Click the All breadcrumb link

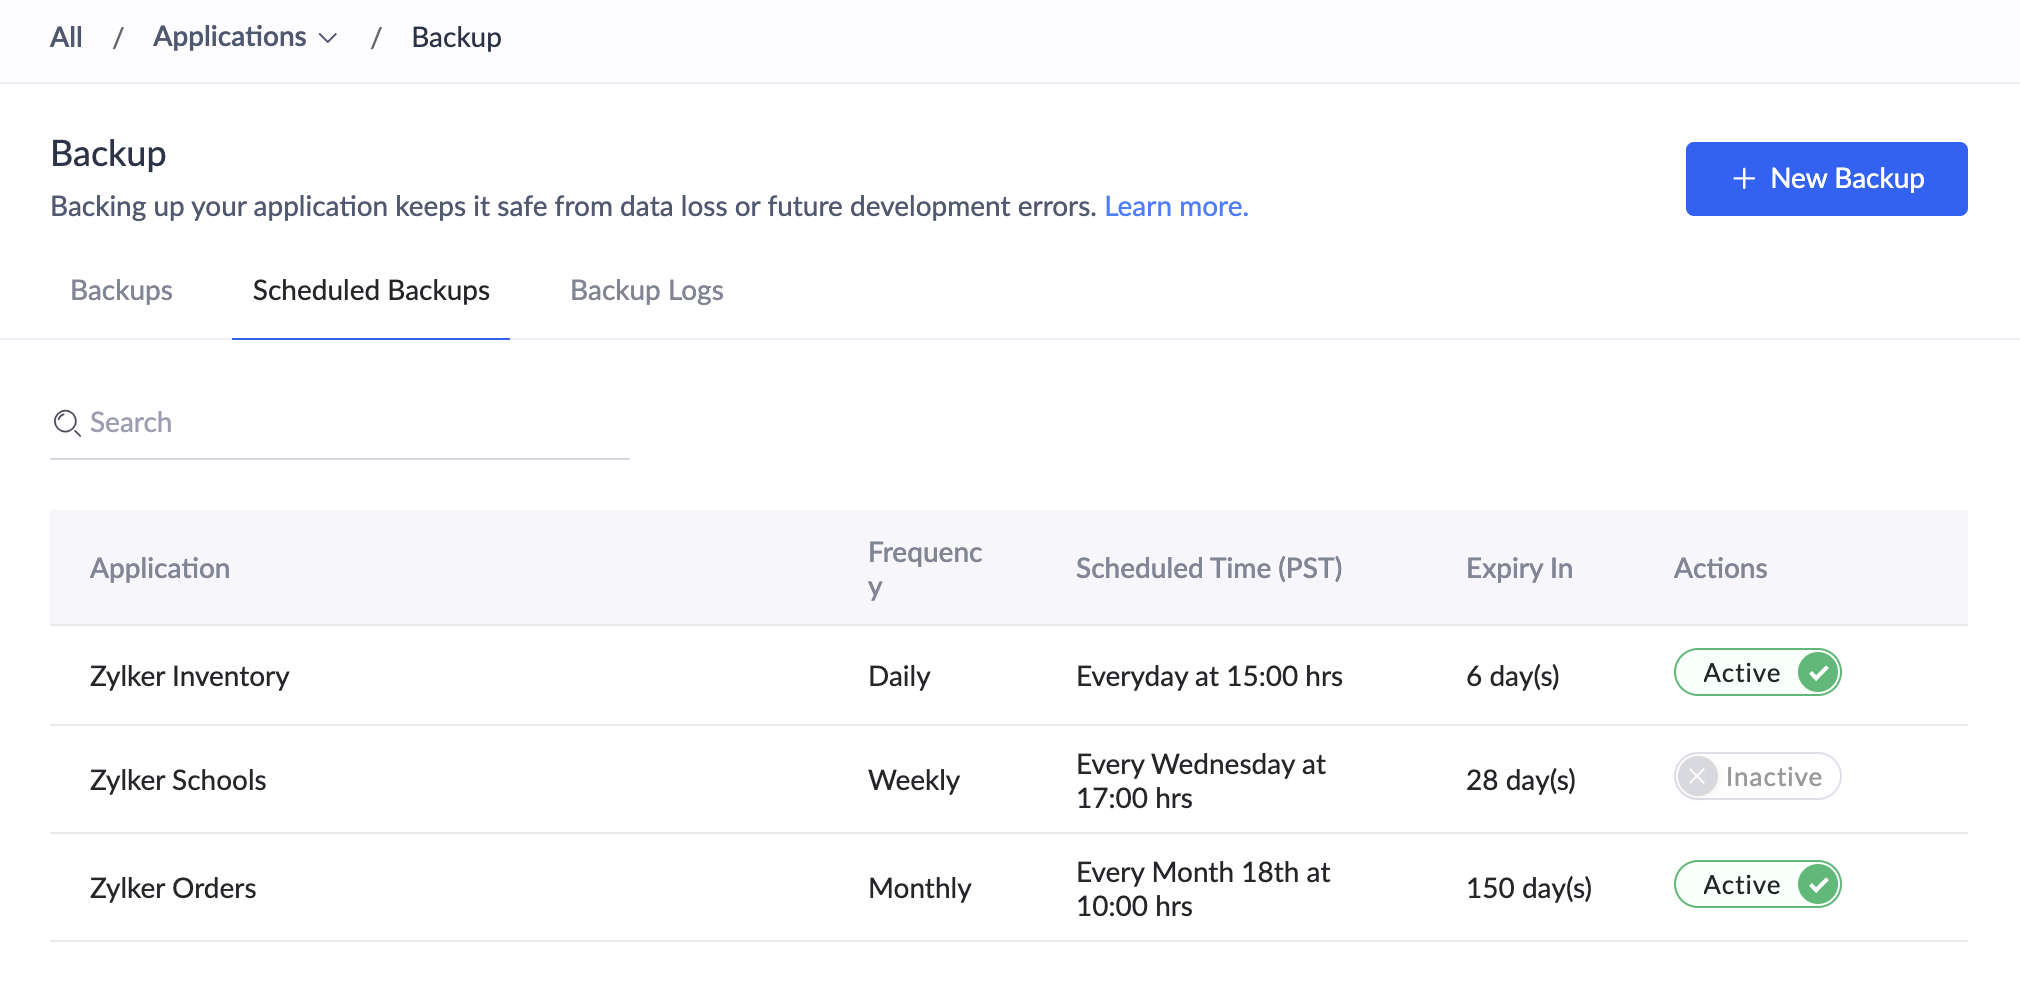point(66,37)
